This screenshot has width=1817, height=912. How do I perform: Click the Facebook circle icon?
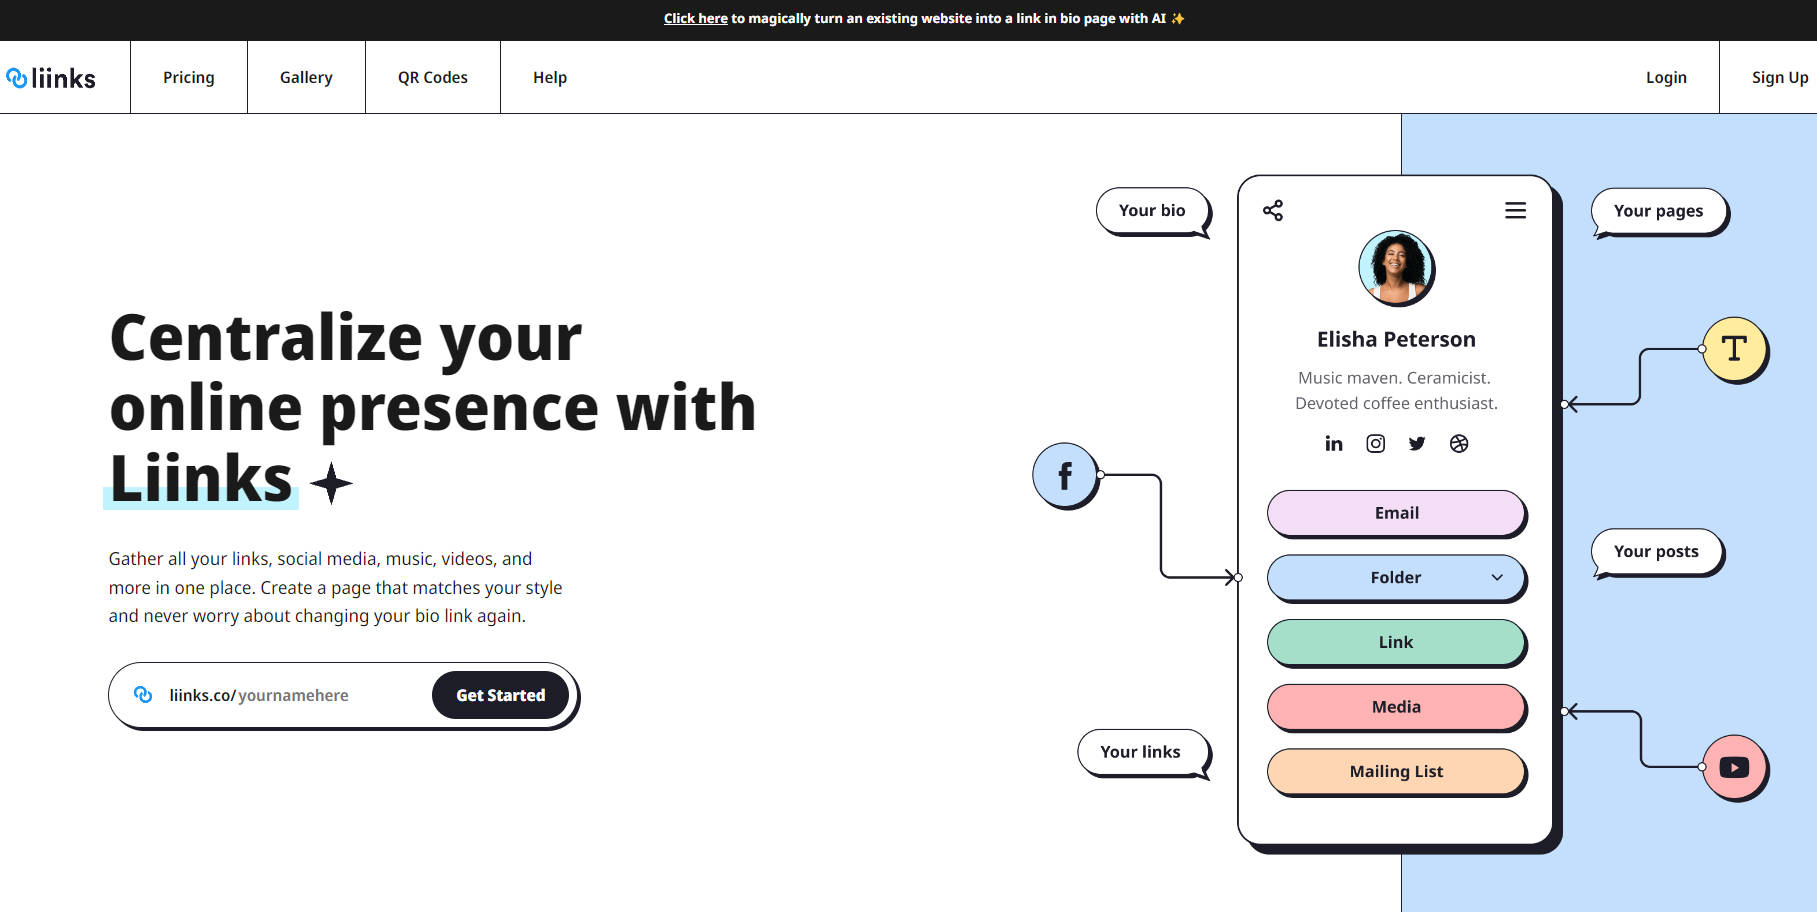(x=1065, y=475)
